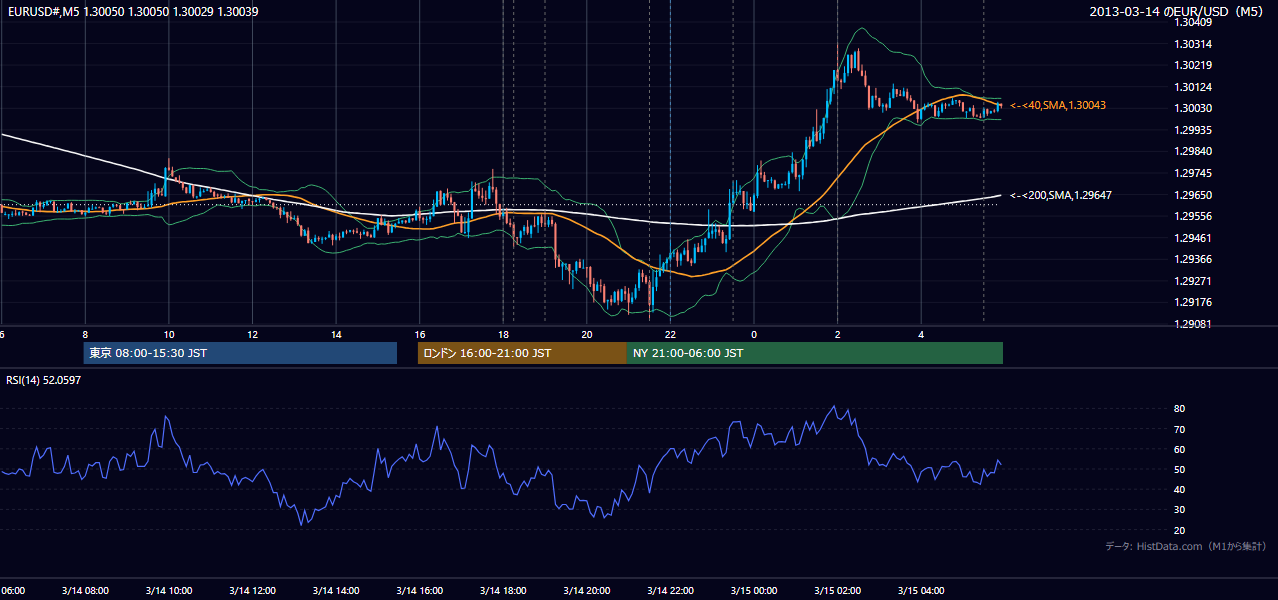Click hour marker 22 below the price chart

(x=670, y=334)
